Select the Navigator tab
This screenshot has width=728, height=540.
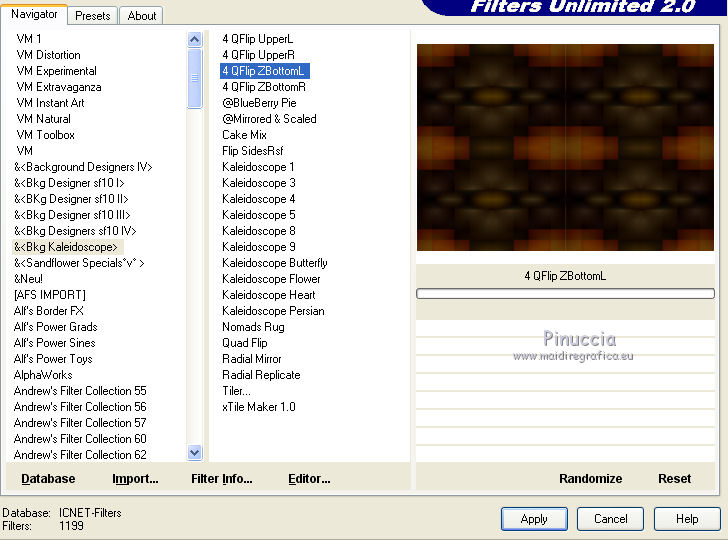click(34, 14)
